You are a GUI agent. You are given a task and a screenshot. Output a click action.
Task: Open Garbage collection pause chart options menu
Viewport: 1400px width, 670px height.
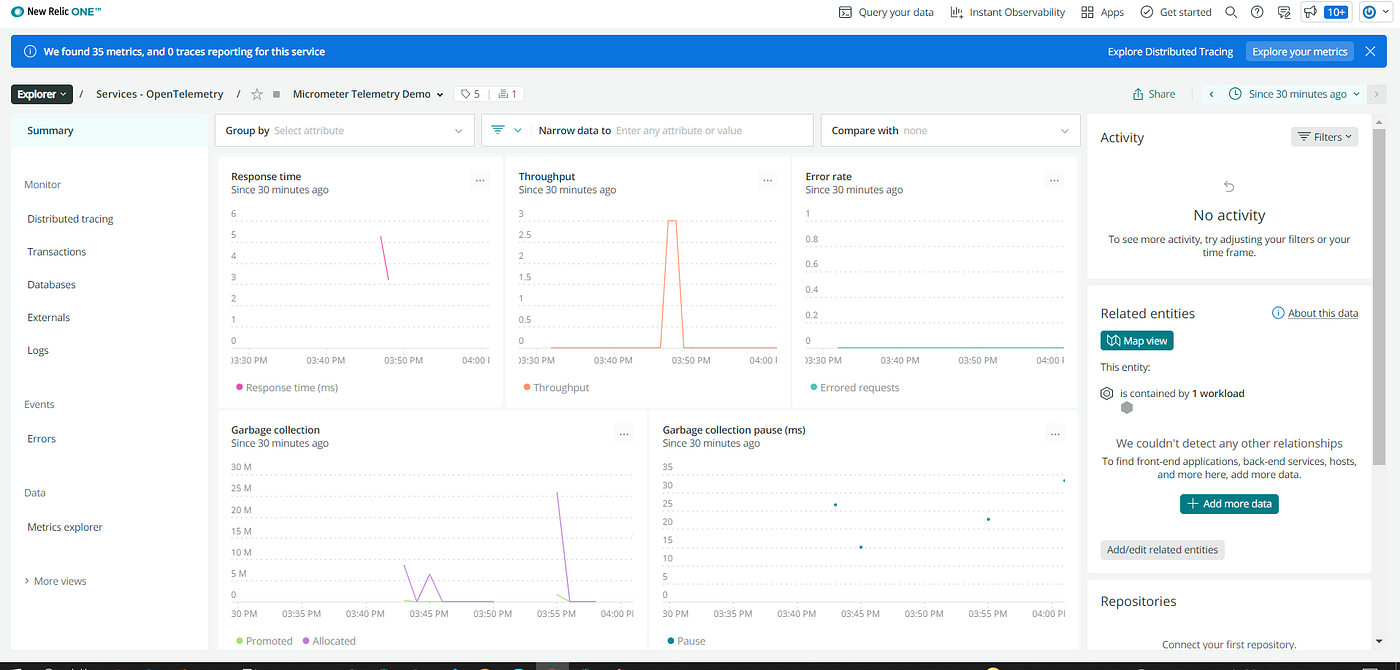[1054, 434]
